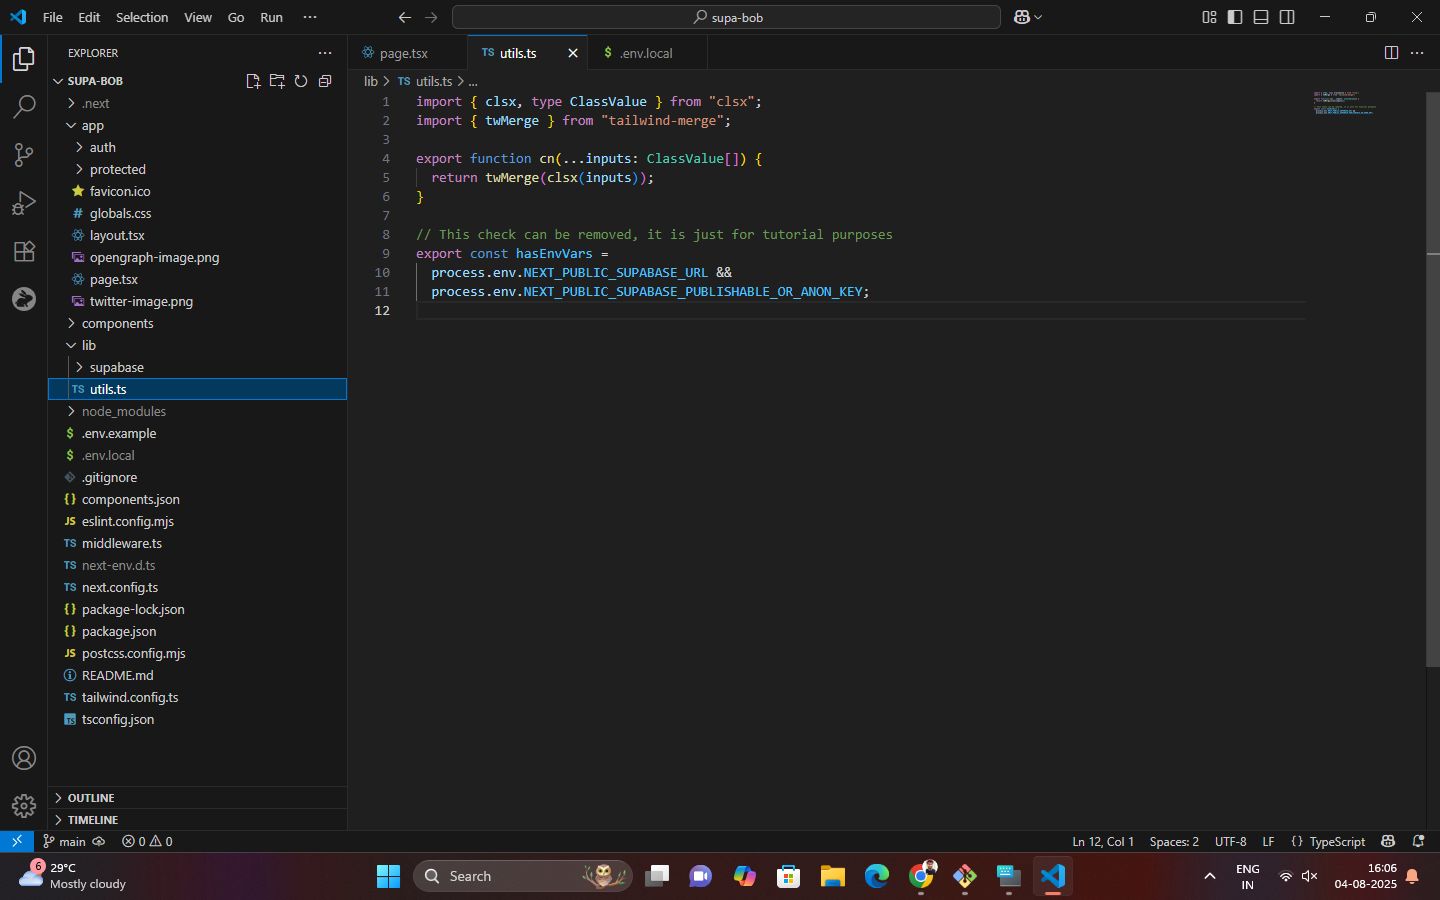Open the Search view in activity bar

coord(24,107)
